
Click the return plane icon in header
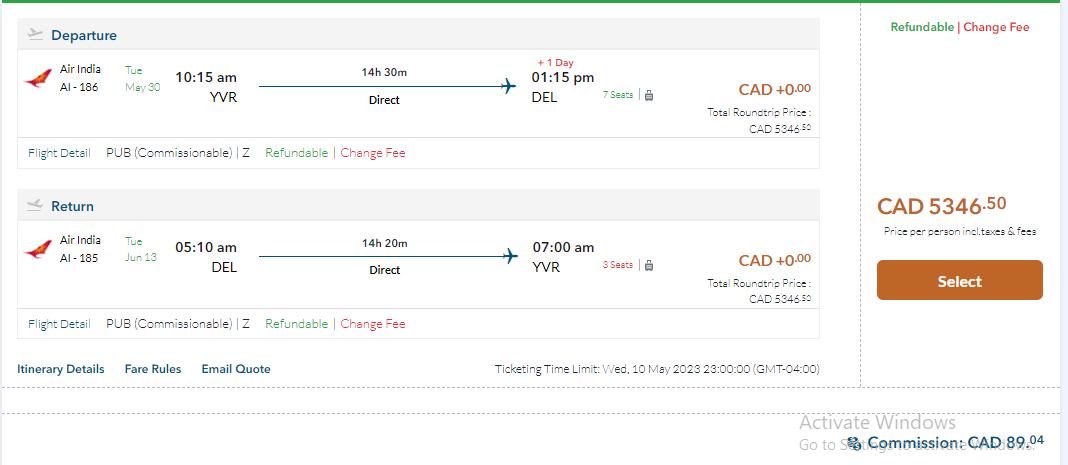pos(36,206)
